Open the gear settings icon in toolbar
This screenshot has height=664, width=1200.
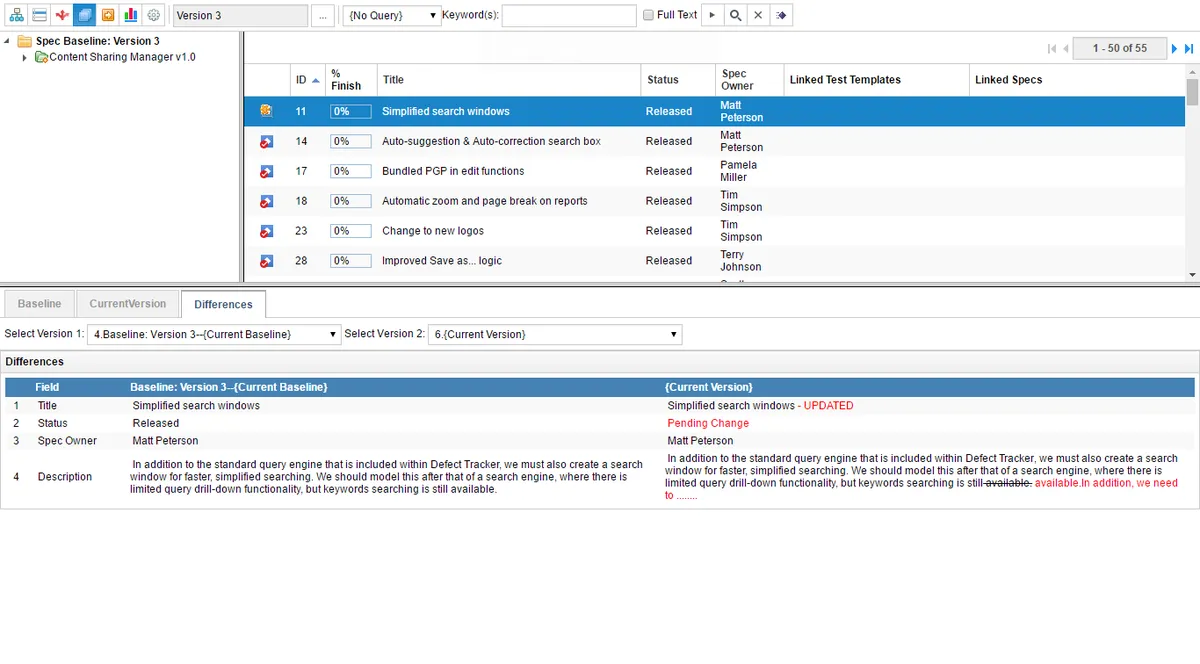[x=153, y=15]
